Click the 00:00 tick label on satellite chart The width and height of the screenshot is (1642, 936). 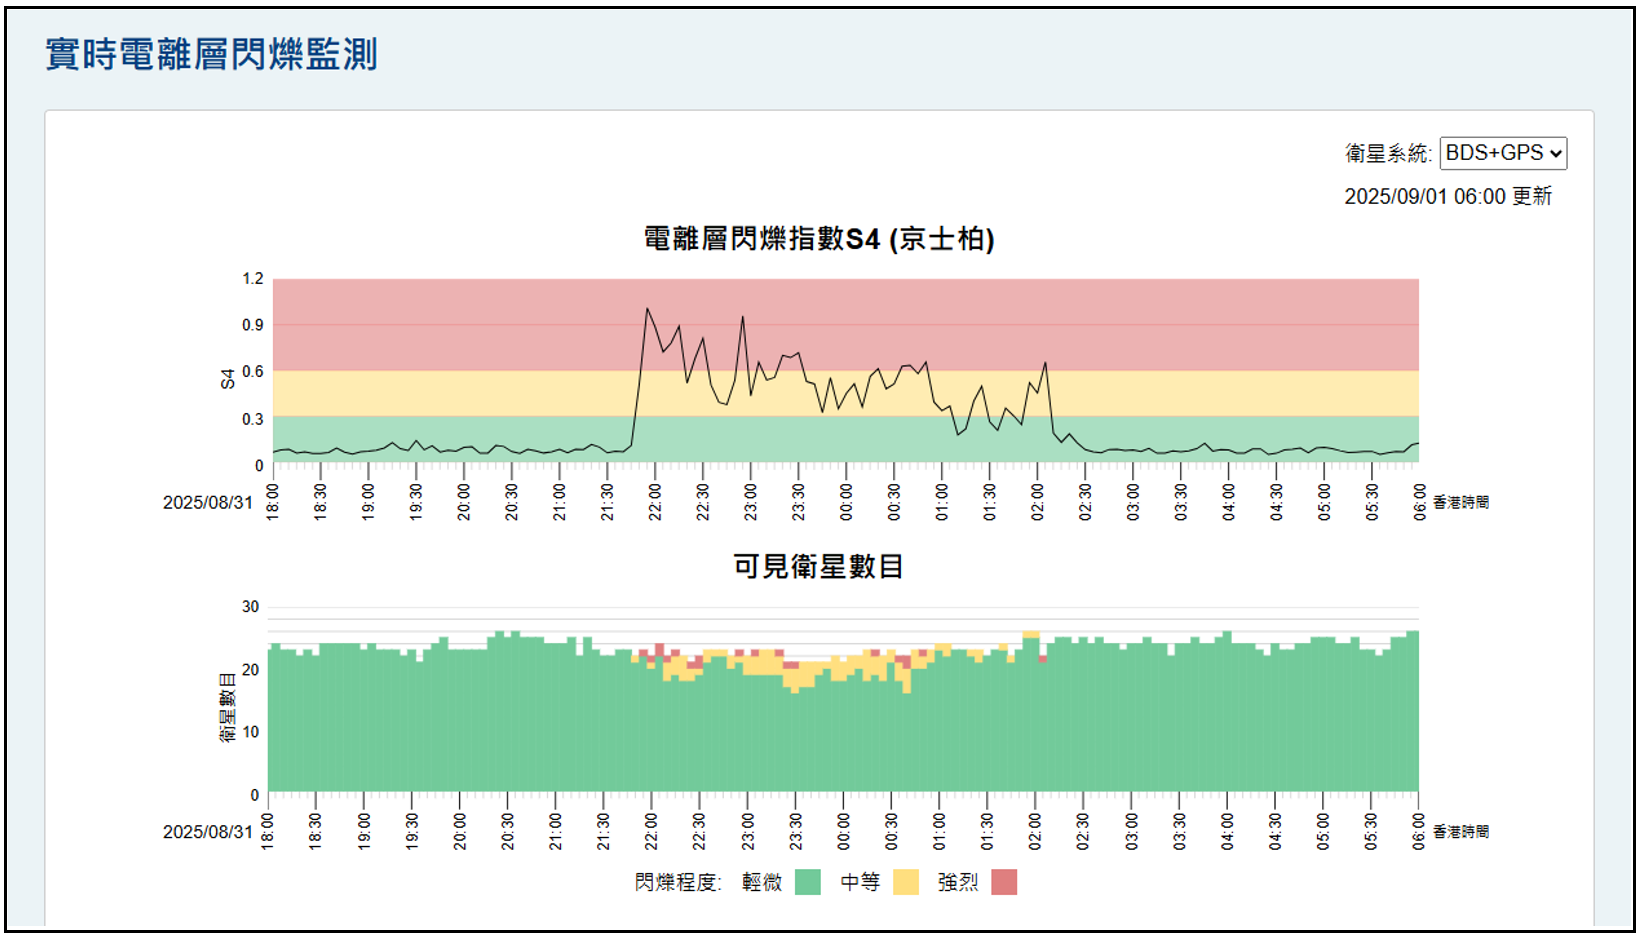pyautogui.click(x=843, y=832)
